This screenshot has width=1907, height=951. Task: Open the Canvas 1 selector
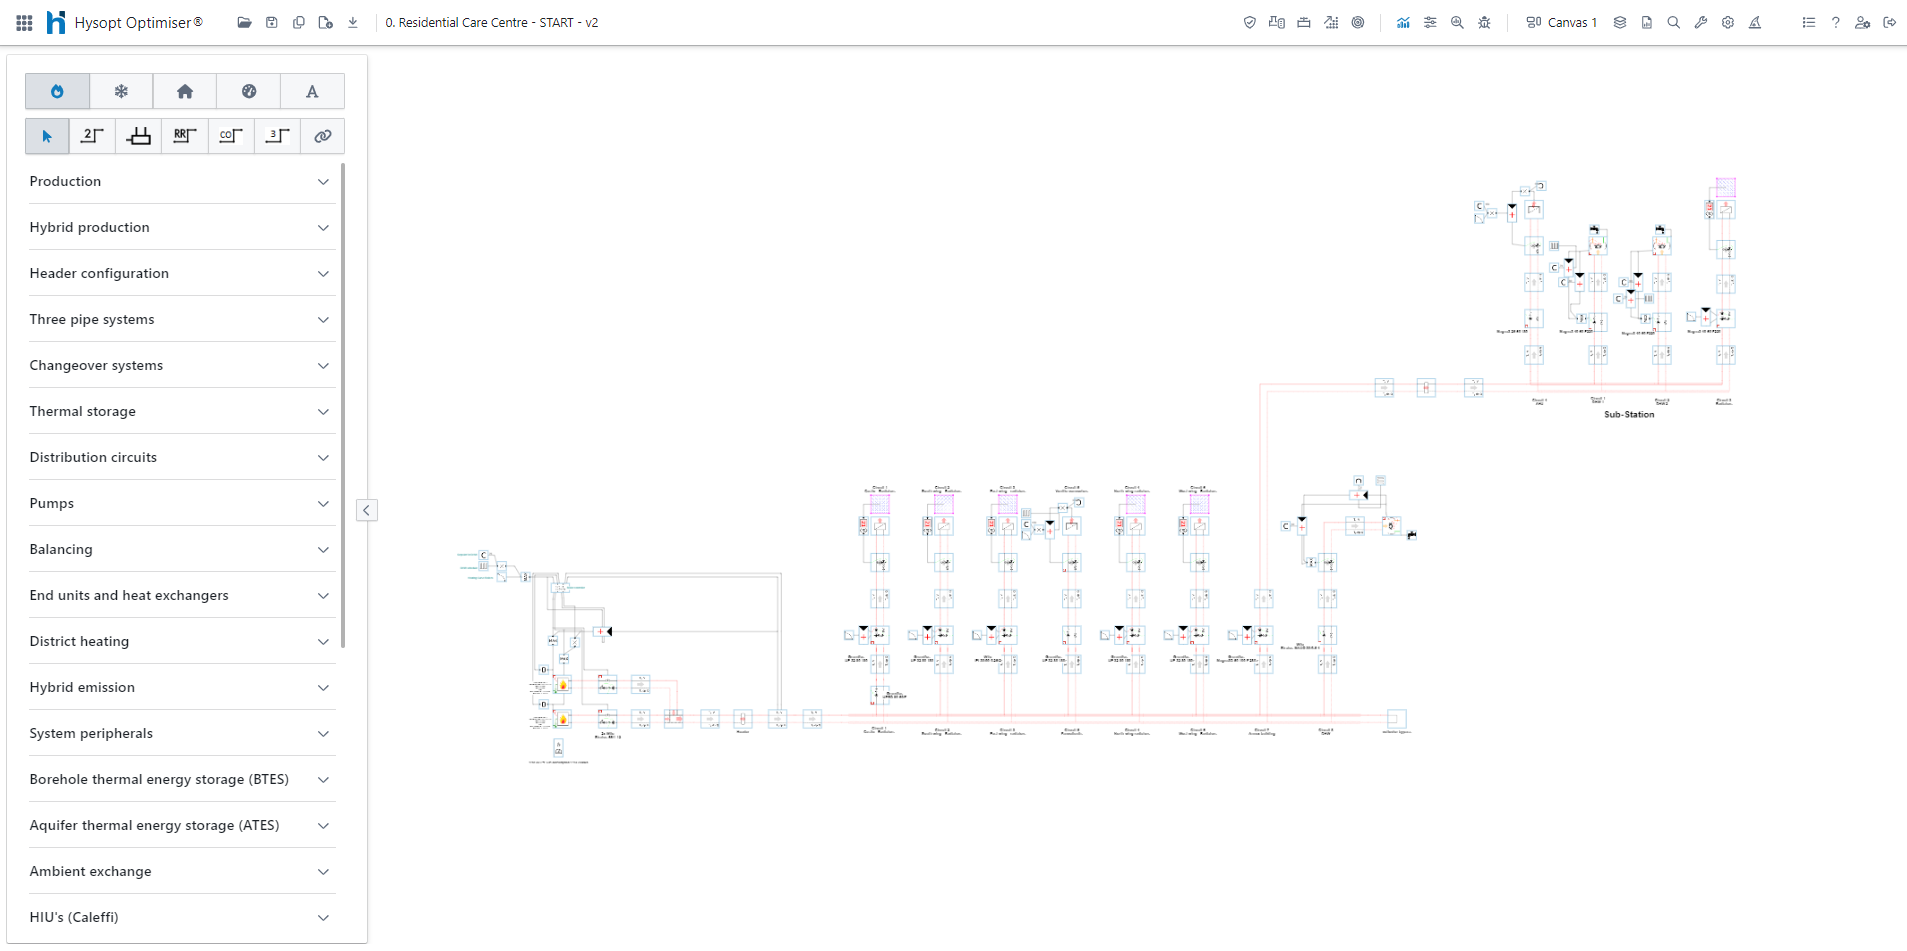click(1562, 22)
